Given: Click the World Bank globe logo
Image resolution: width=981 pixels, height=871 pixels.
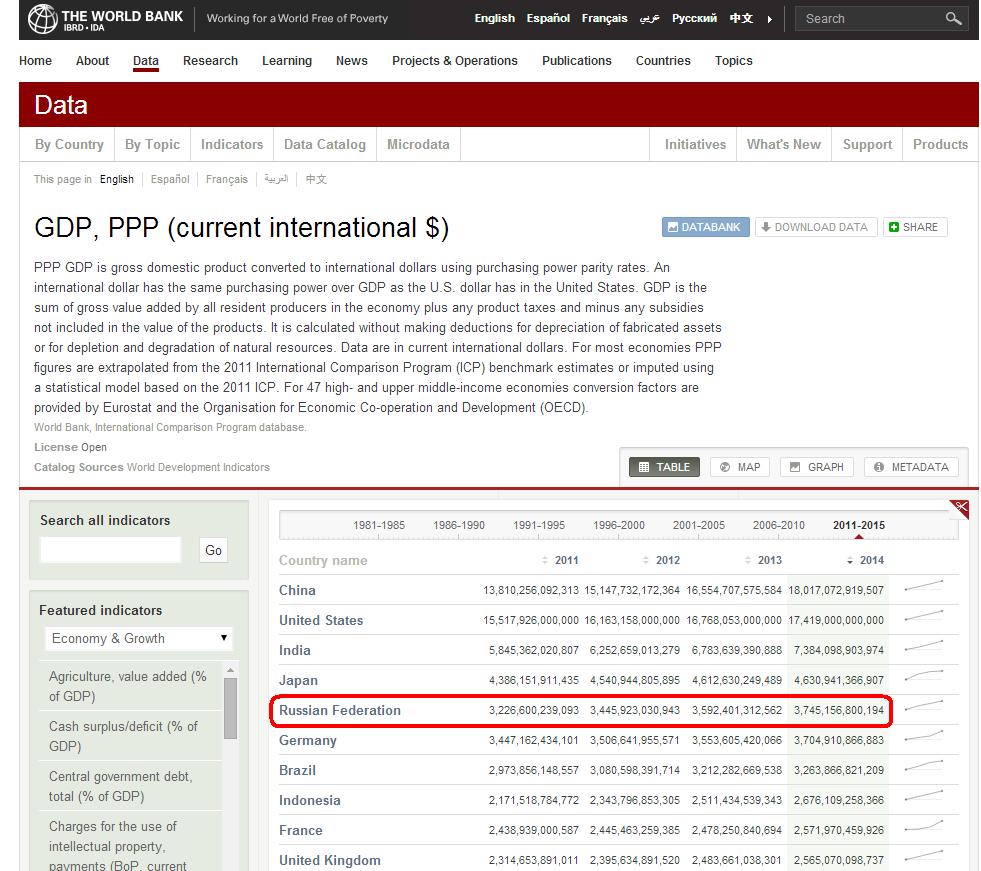Looking at the screenshot, I should point(43,18).
